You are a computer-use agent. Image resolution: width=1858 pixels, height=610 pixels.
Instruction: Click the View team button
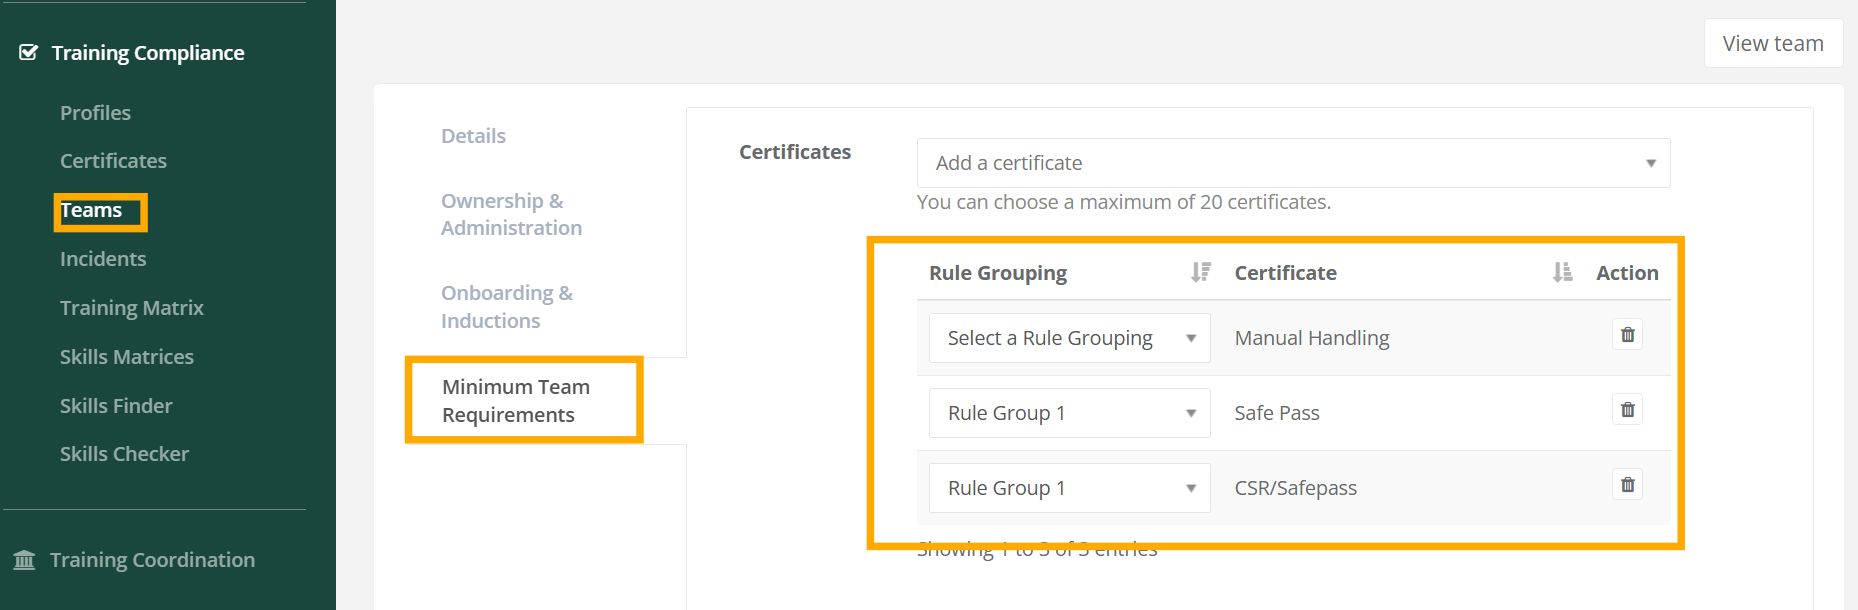pos(1772,43)
